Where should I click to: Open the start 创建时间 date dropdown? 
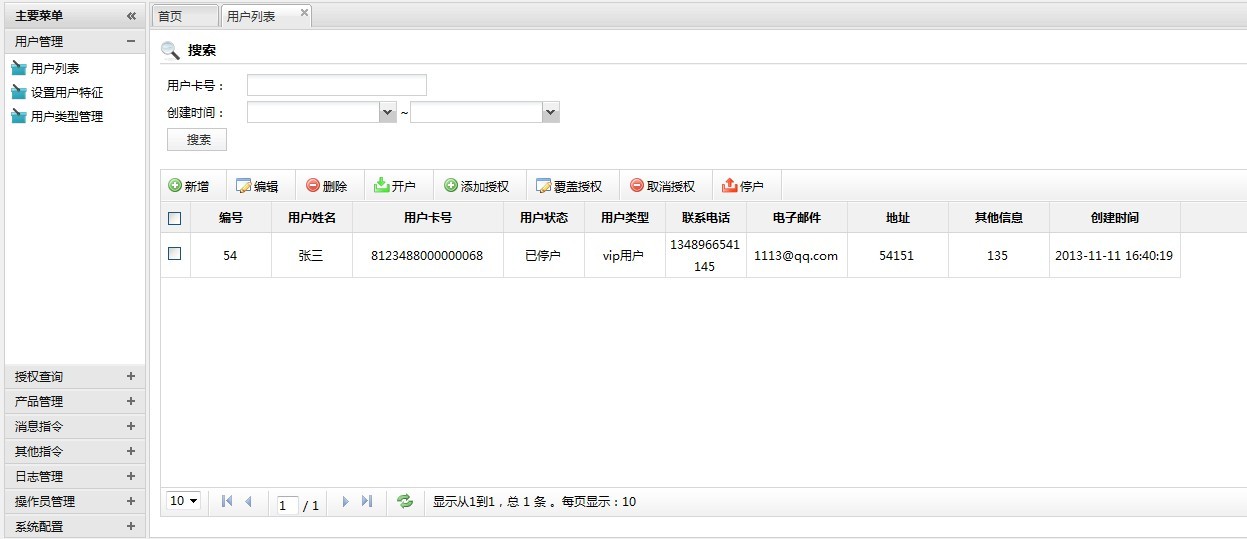388,113
